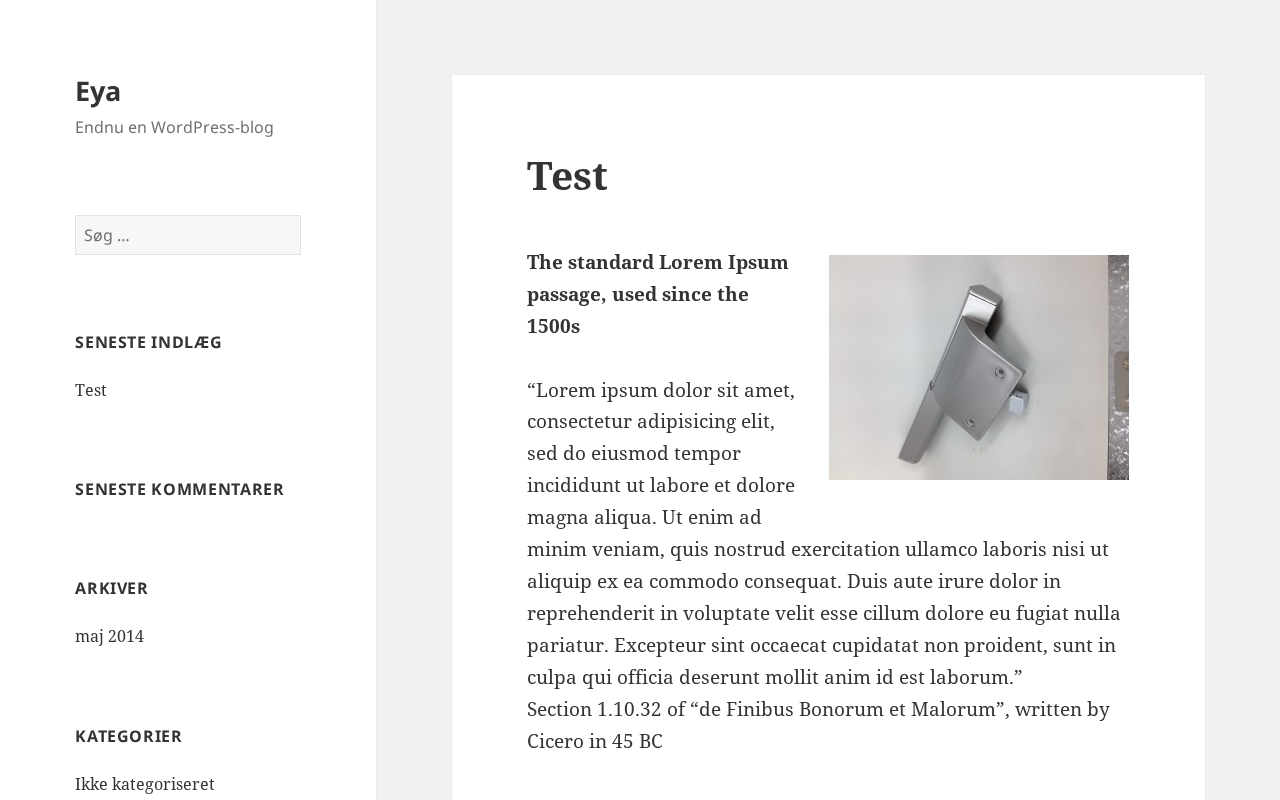
Task: Click the bold standard Lorem Ipsum passage heading
Action: tap(657, 294)
